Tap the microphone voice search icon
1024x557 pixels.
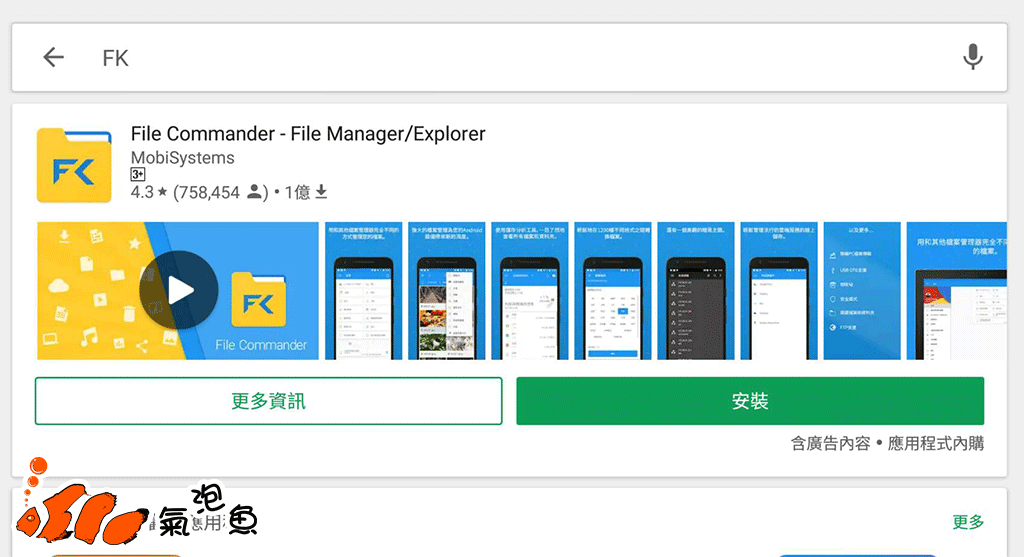(972, 57)
